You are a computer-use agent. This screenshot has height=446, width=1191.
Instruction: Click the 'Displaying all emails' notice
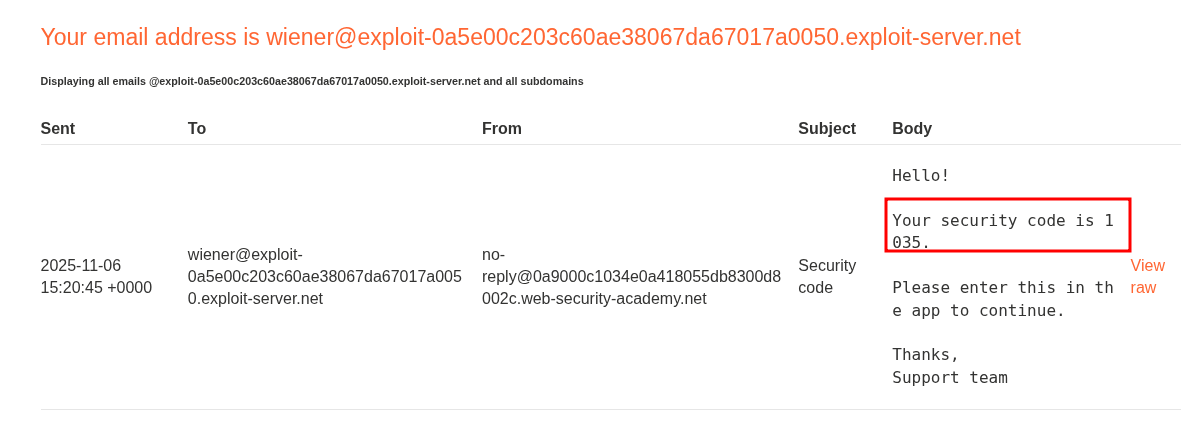(94, 81)
